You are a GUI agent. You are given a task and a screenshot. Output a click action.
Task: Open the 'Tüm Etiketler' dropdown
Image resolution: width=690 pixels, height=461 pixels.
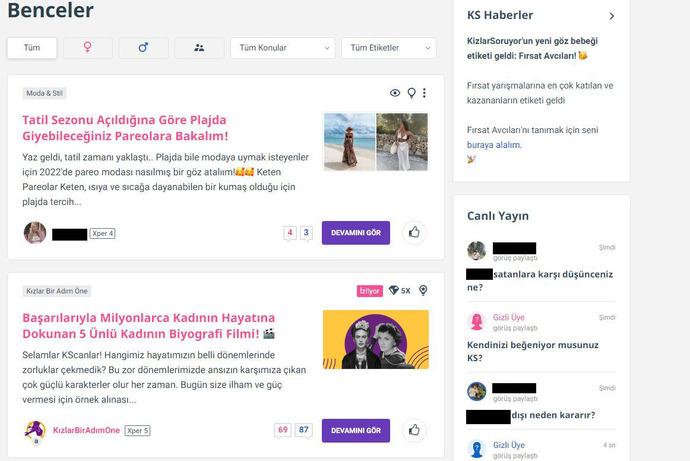point(389,48)
